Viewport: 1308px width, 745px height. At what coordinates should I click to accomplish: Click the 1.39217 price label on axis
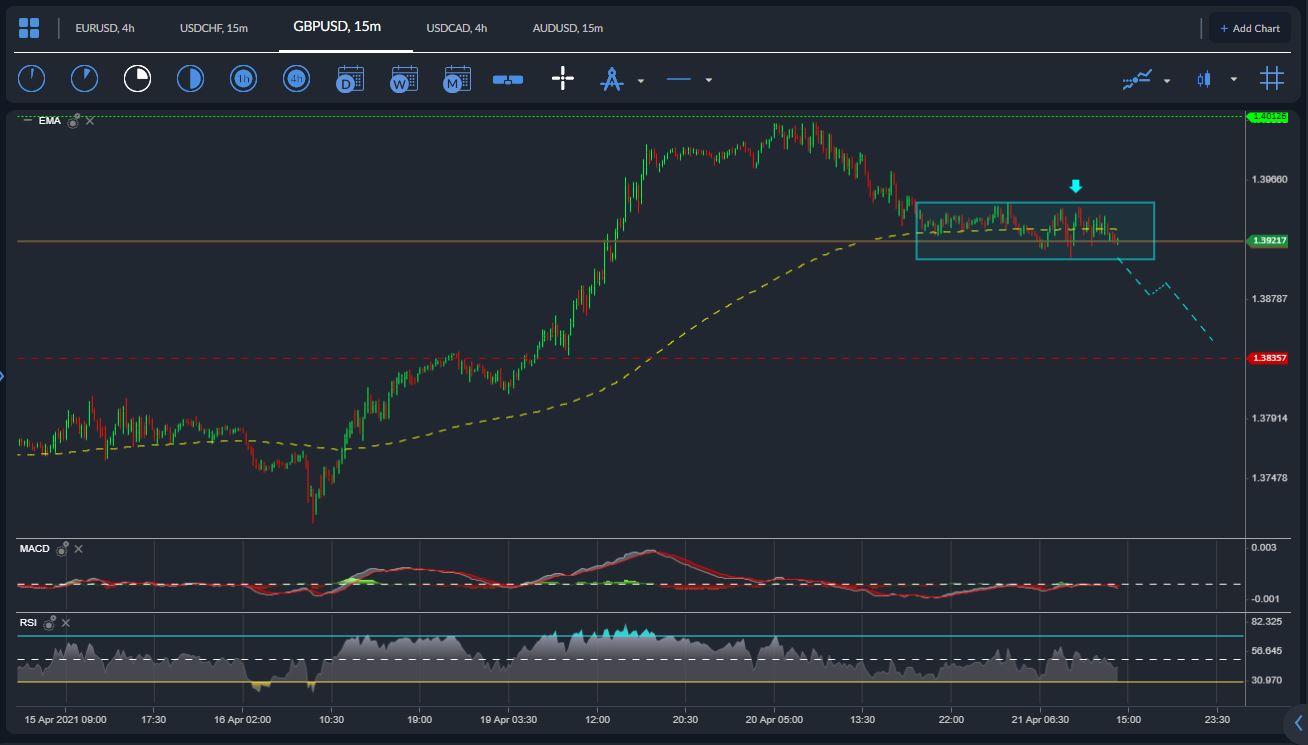(x=1268, y=240)
